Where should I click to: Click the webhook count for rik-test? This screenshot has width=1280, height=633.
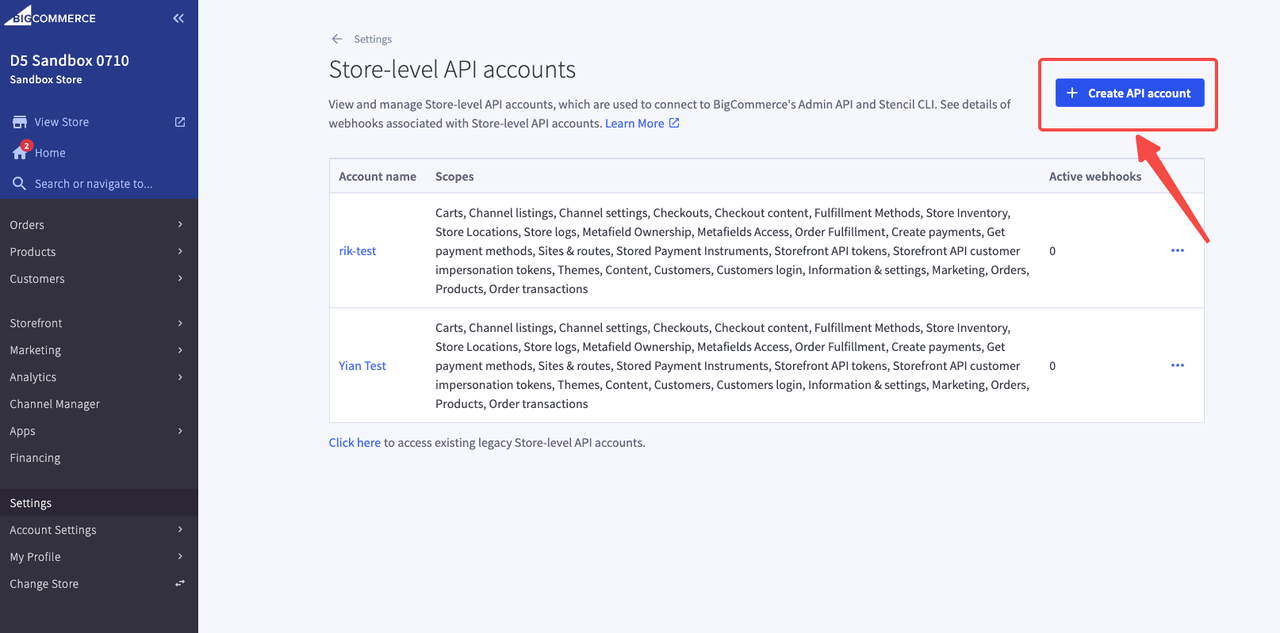[x=1052, y=251]
